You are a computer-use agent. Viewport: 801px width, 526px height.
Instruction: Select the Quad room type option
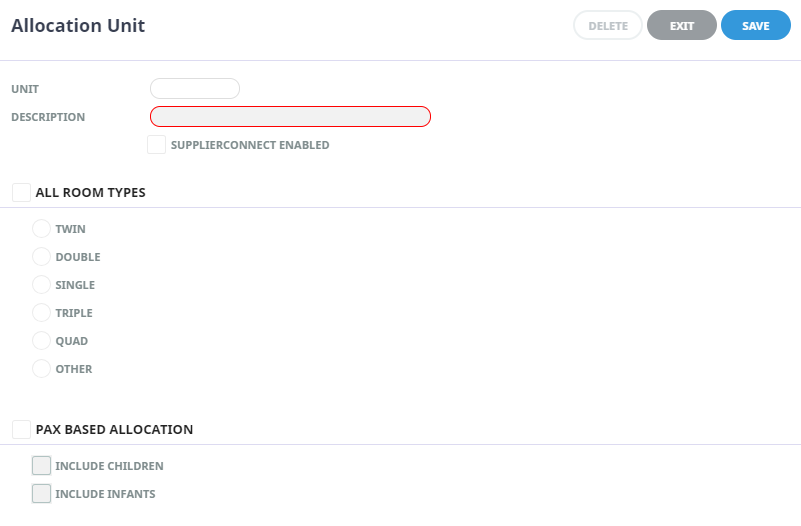click(x=41, y=341)
